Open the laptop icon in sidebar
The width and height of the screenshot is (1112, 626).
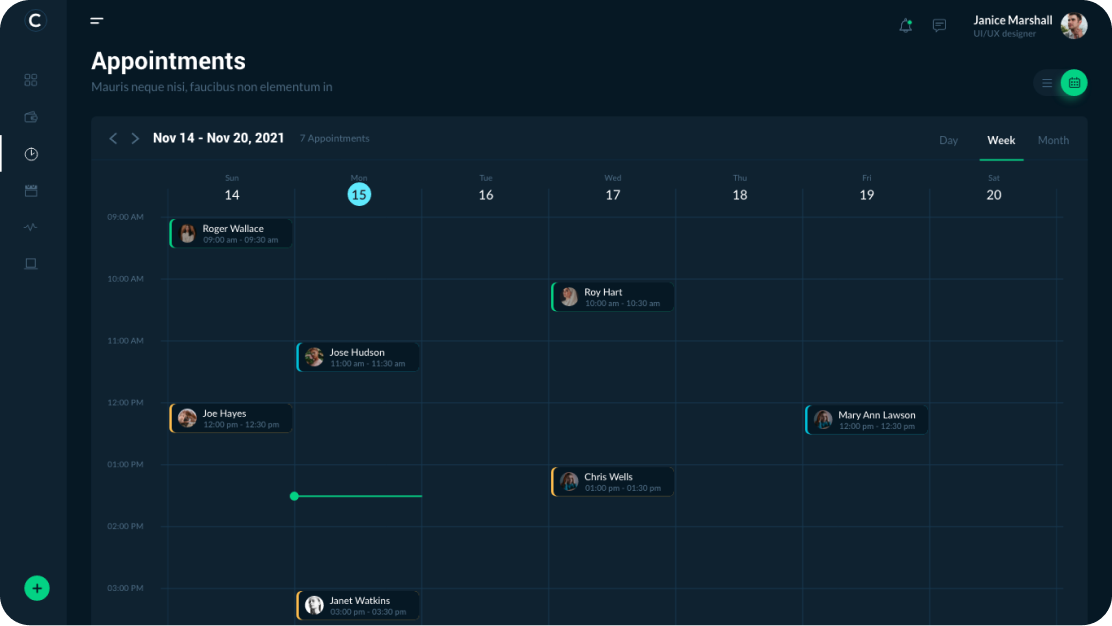click(31, 264)
